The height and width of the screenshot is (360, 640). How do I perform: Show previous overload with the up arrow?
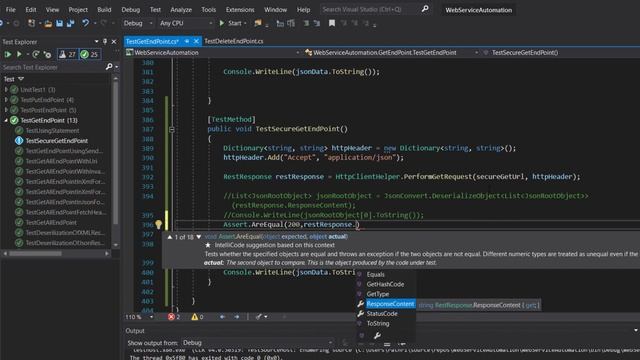[x=170, y=237]
